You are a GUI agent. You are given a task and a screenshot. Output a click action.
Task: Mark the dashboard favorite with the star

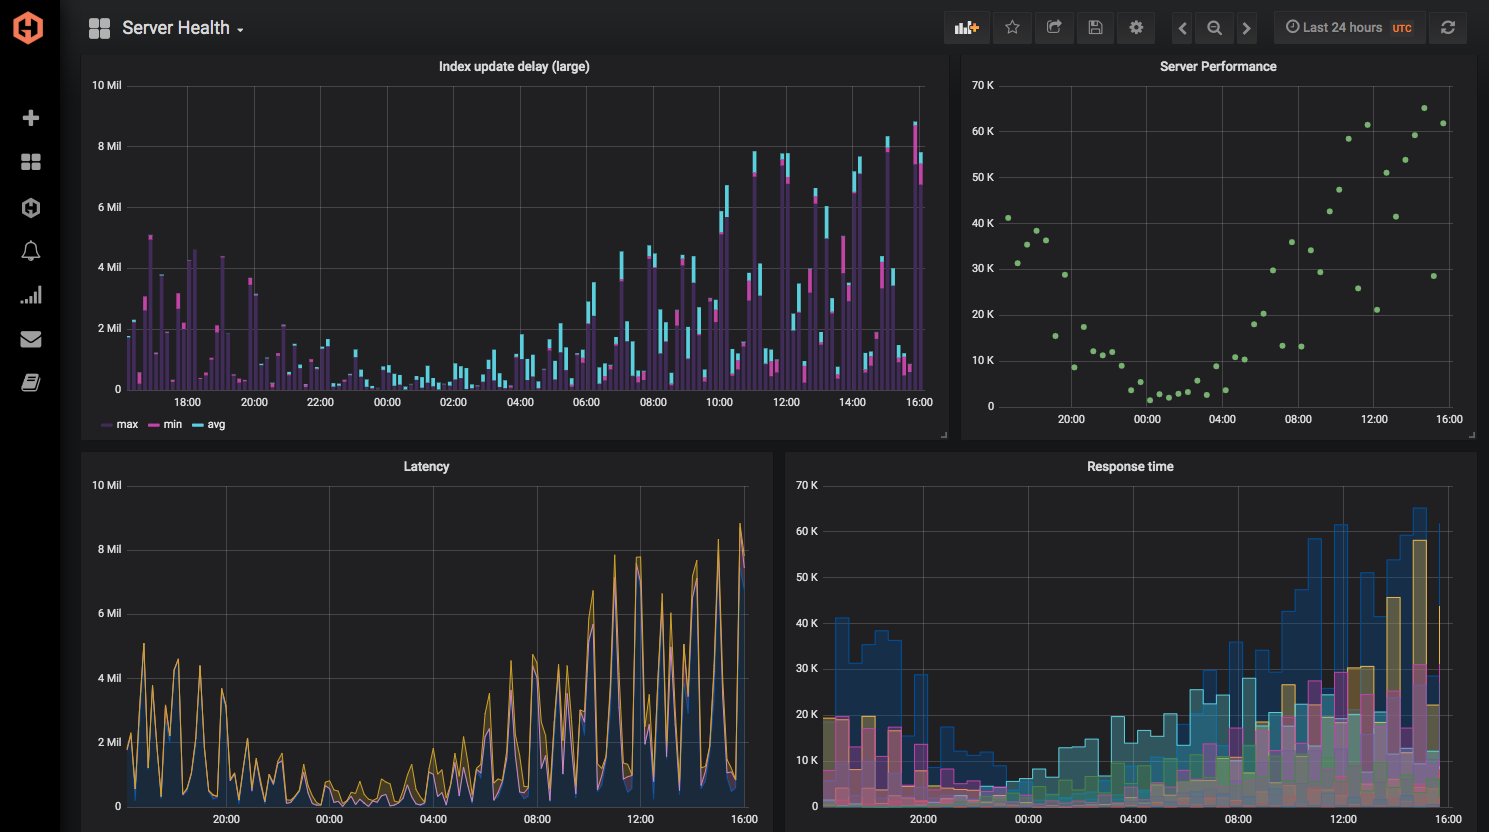pyautogui.click(x=1011, y=27)
